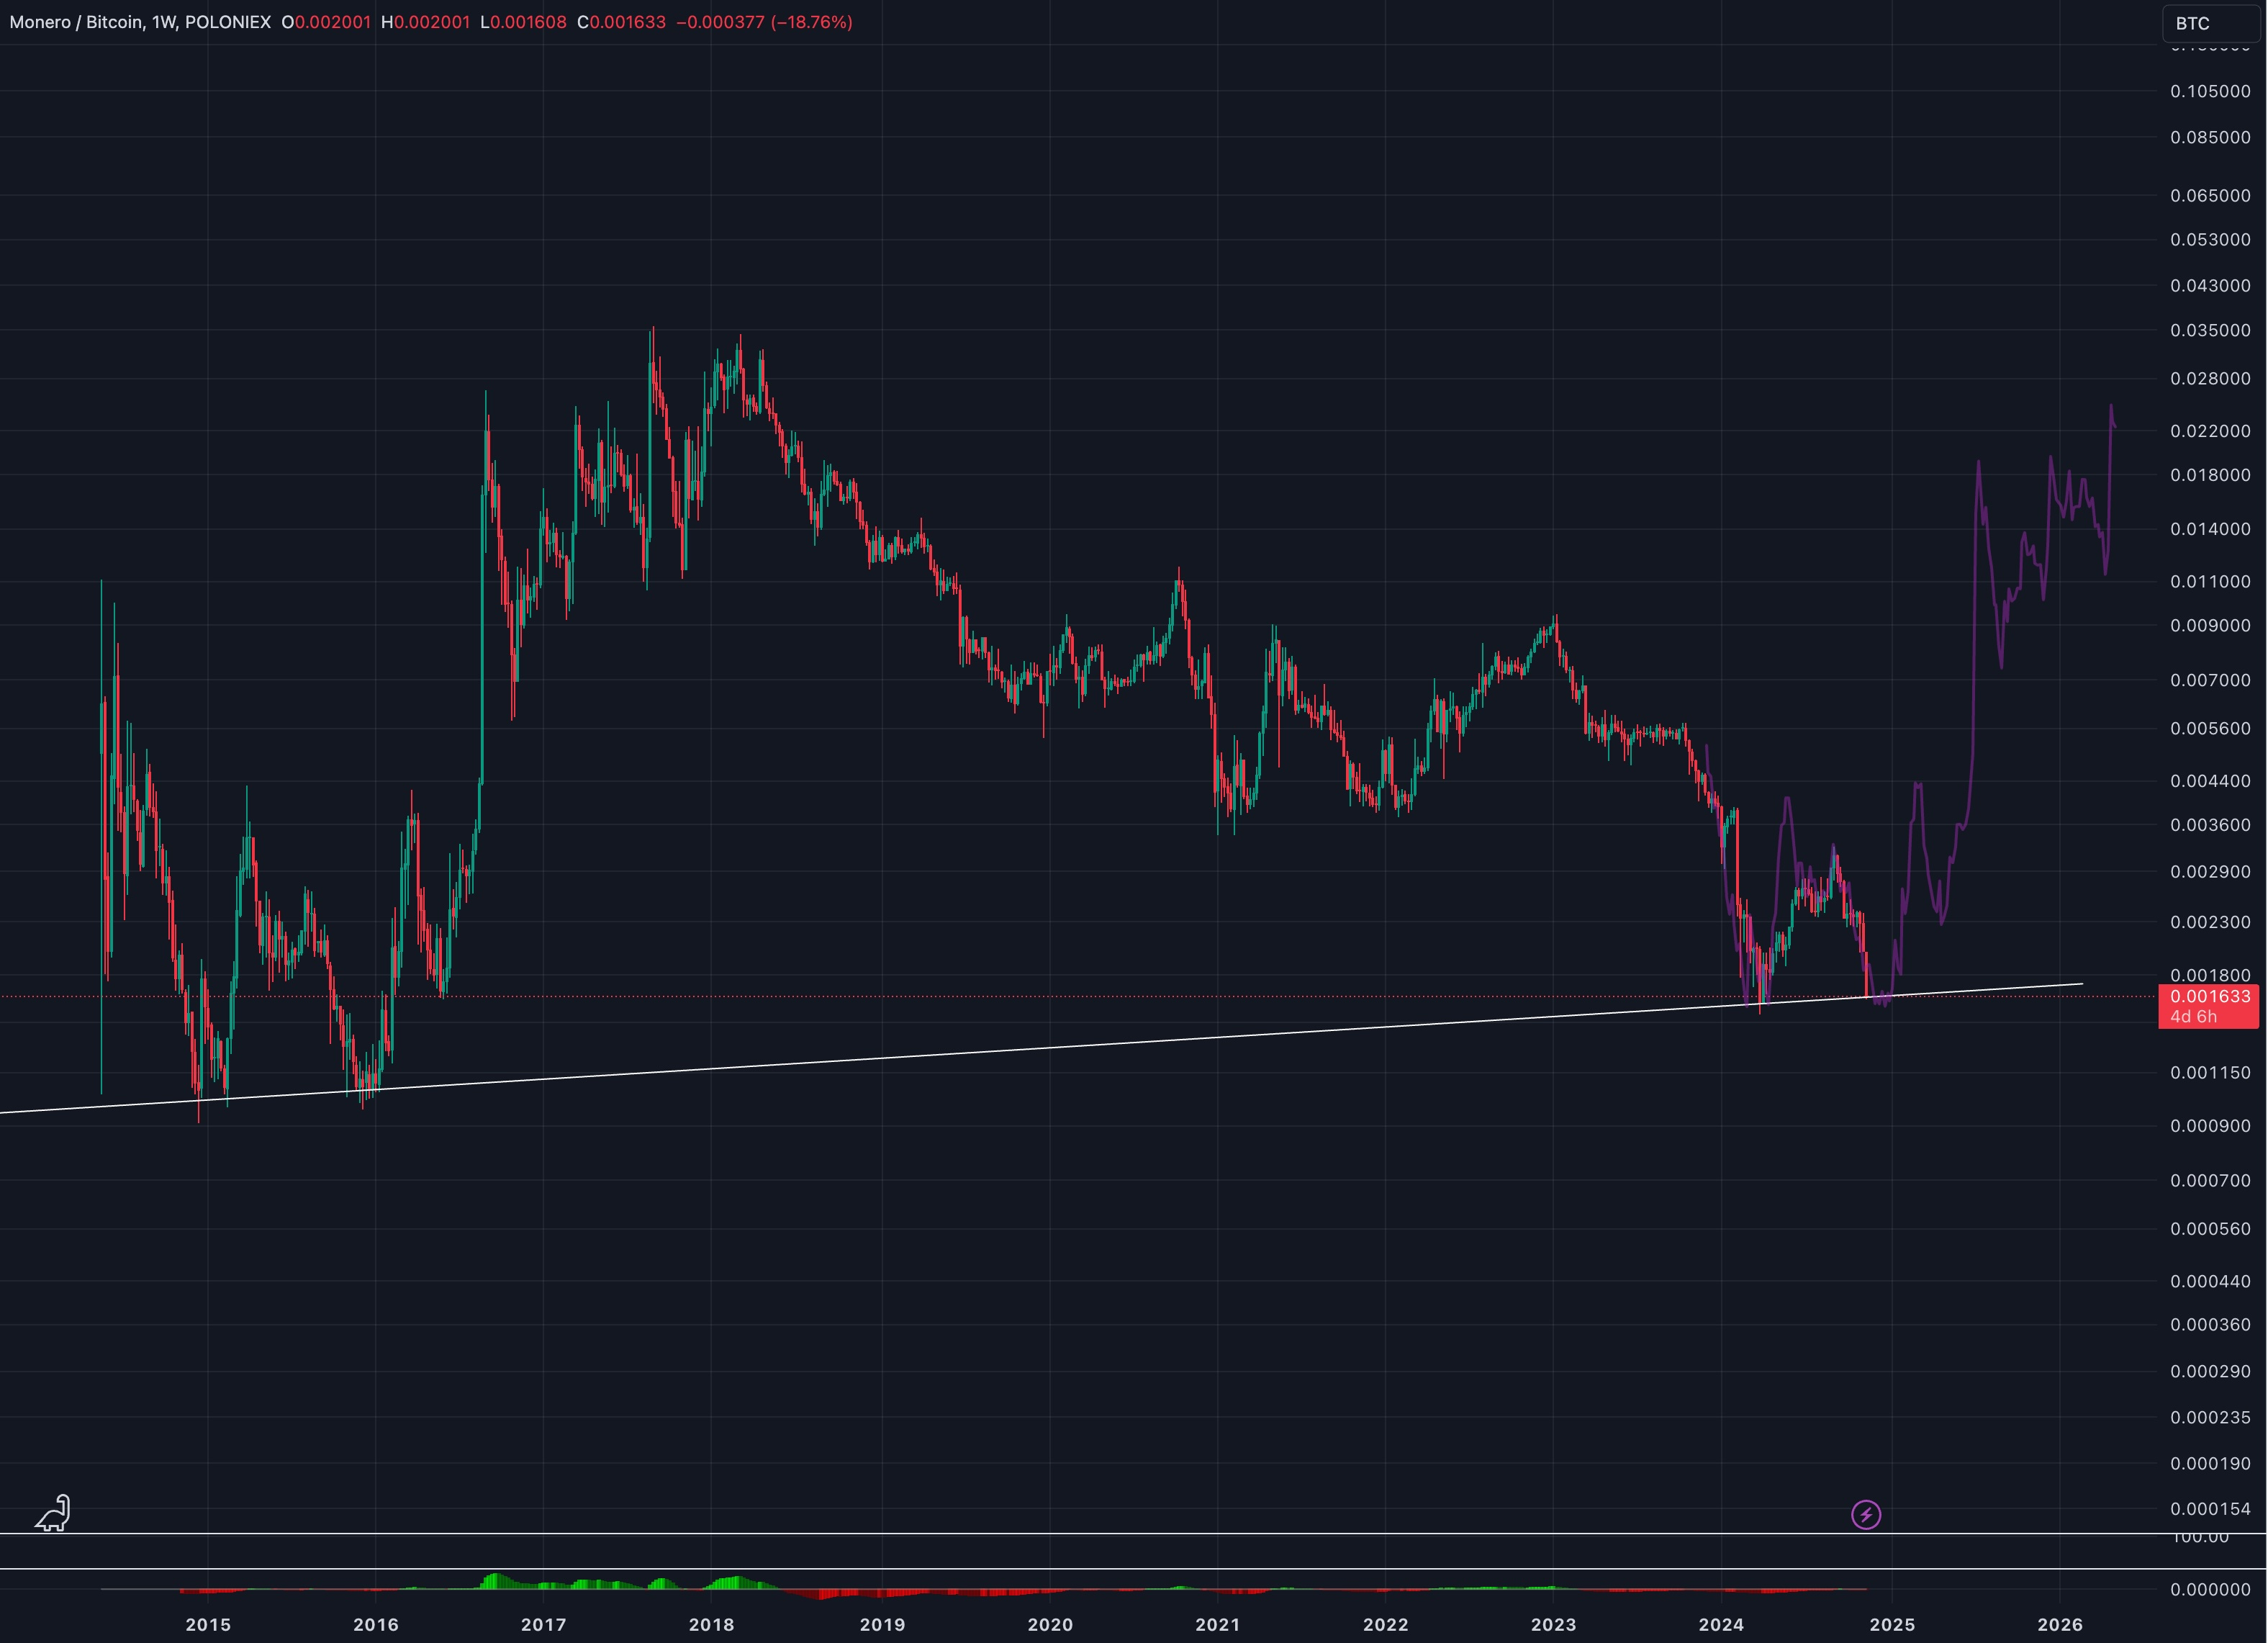Click the 2015 label on time axis

(208, 1624)
